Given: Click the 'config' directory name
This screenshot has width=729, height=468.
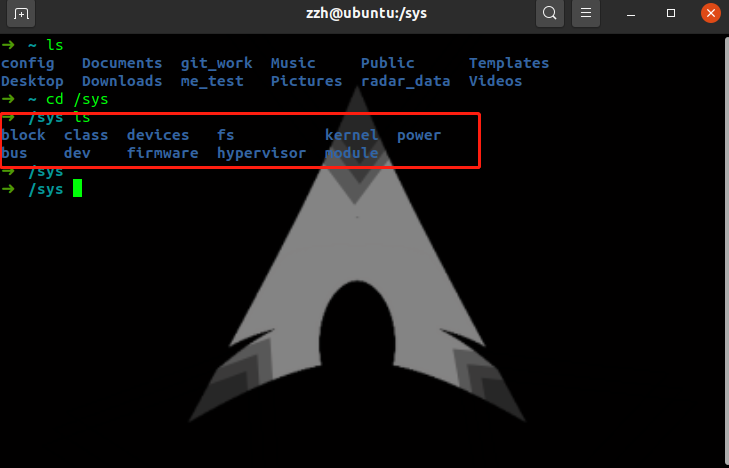Looking at the screenshot, I should click(27, 63).
